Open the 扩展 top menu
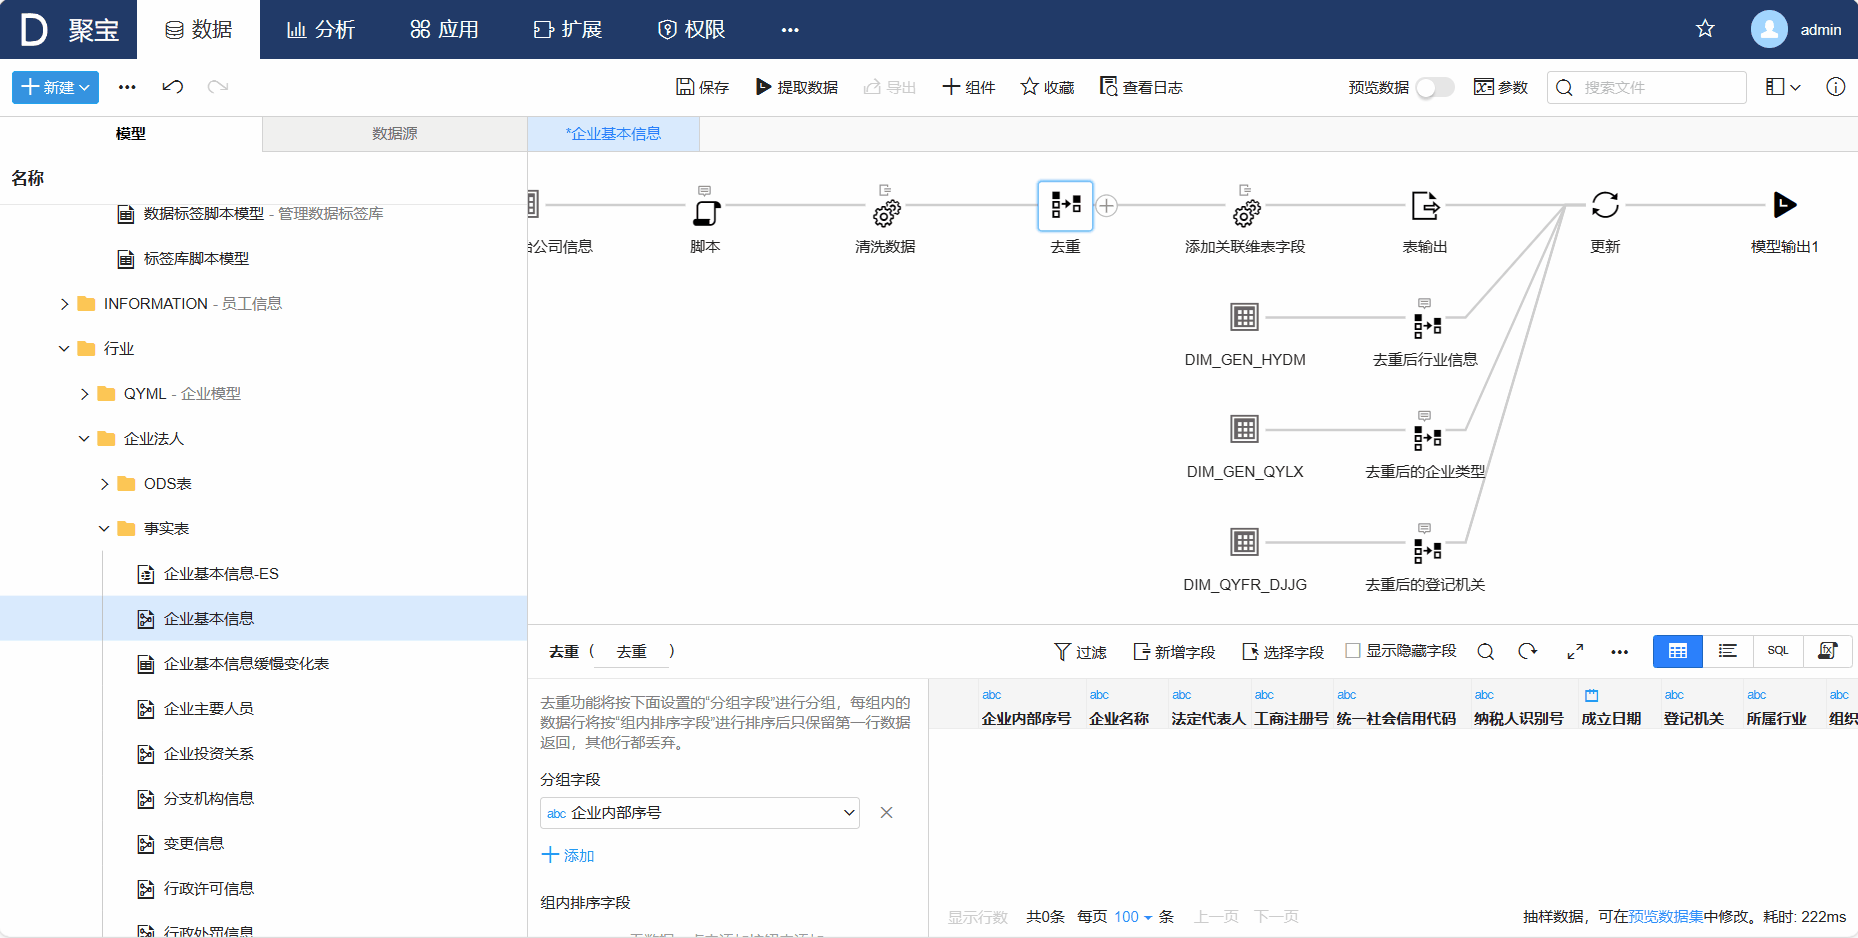Viewport: 1858px width, 938px height. click(568, 30)
